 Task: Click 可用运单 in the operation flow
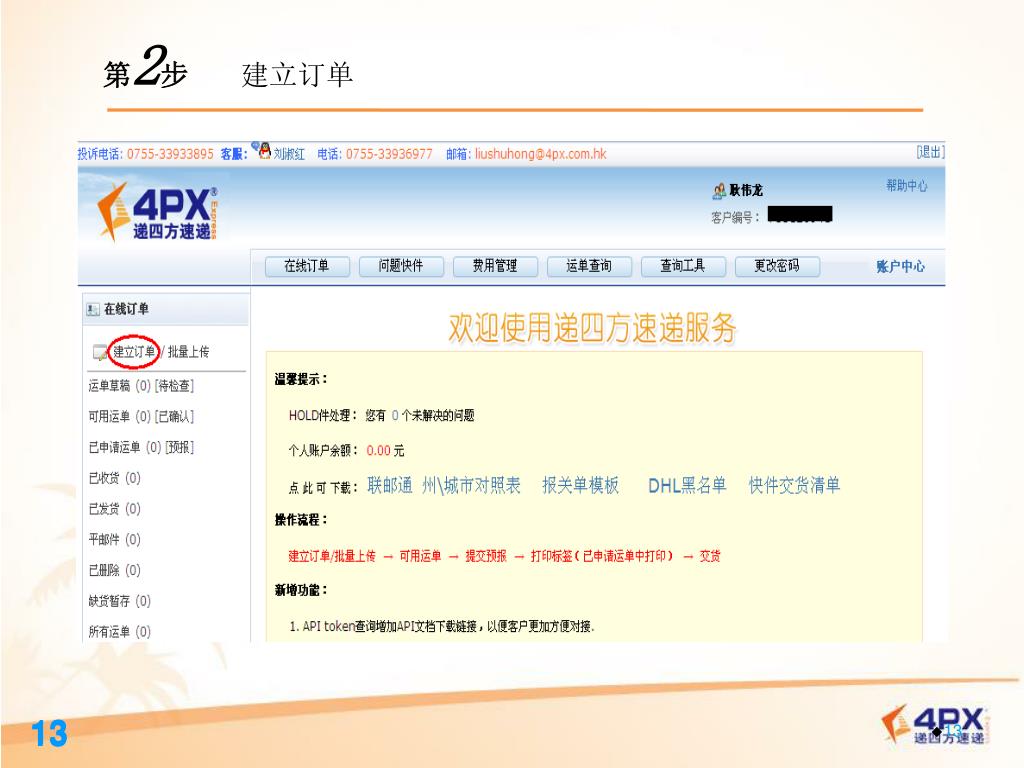point(420,556)
